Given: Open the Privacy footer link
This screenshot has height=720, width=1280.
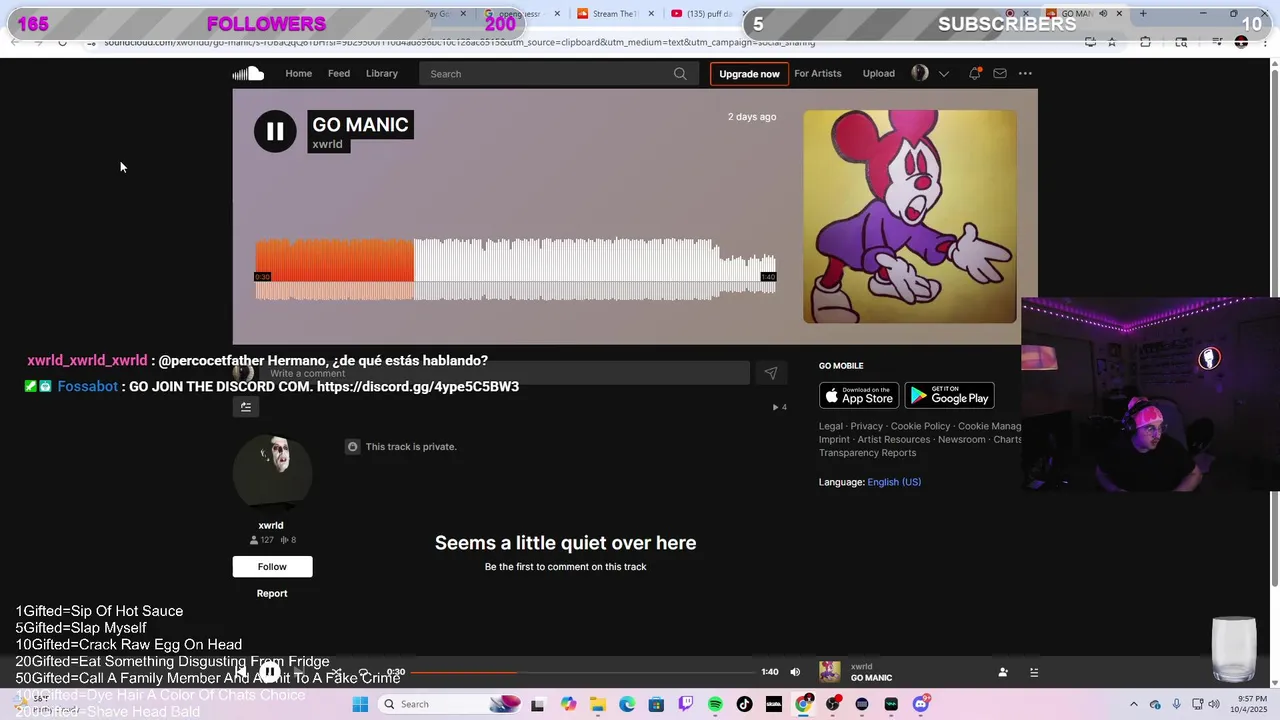Looking at the screenshot, I should [x=867, y=426].
